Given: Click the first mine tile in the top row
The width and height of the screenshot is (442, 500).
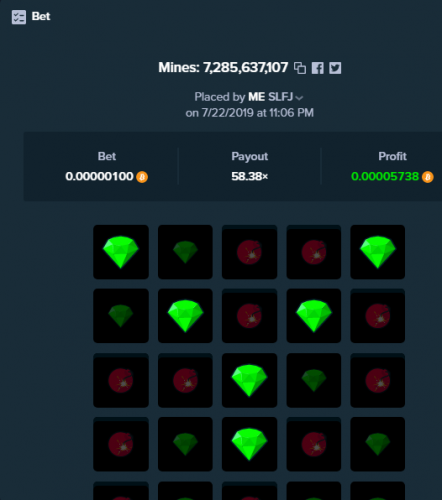Looking at the screenshot, I should coord(249,252).
